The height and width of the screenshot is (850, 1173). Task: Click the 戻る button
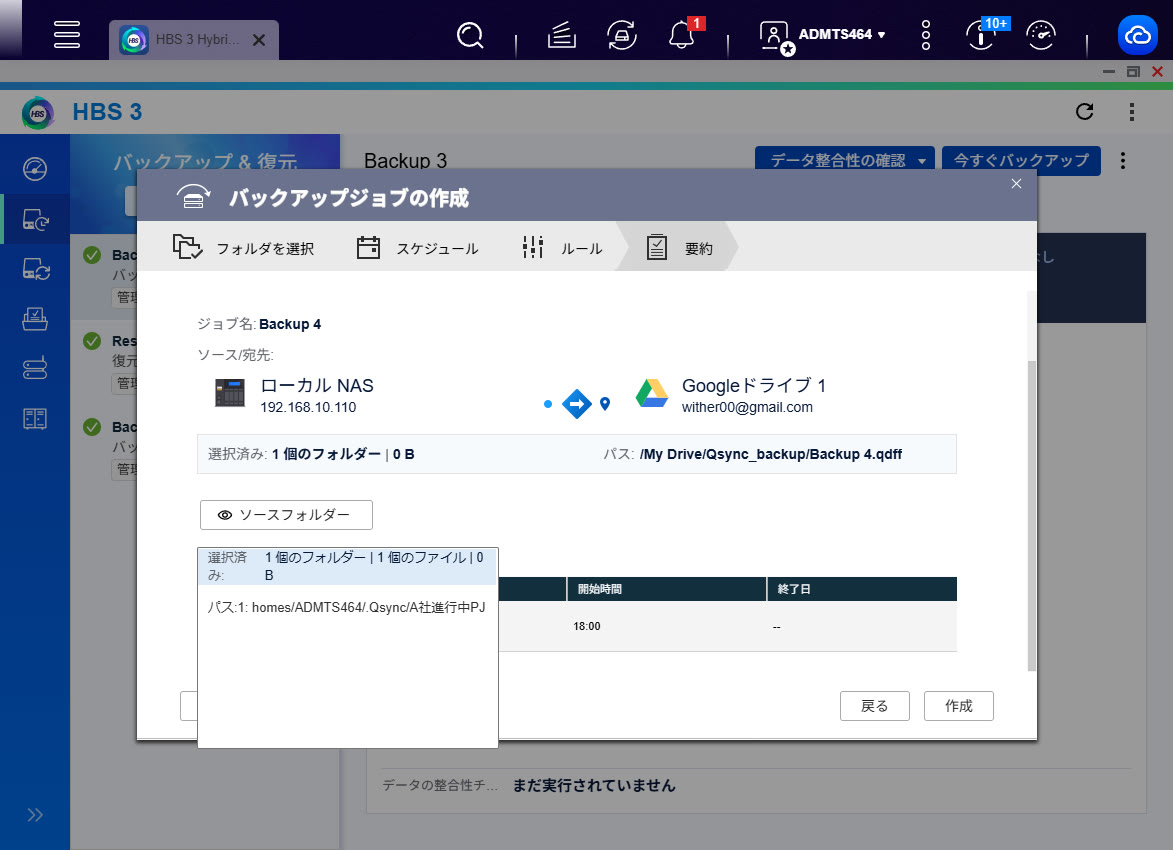point(874,705)
